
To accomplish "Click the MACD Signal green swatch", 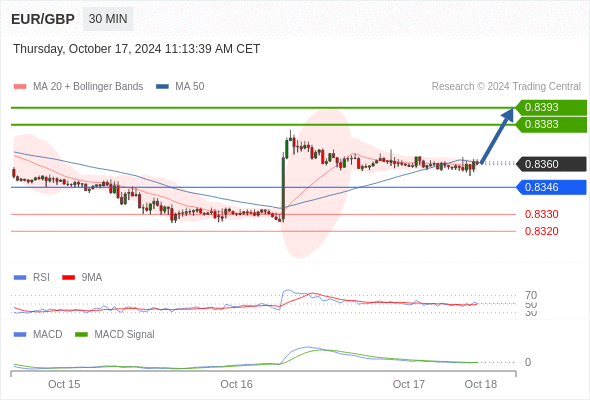I will (81, 335).
